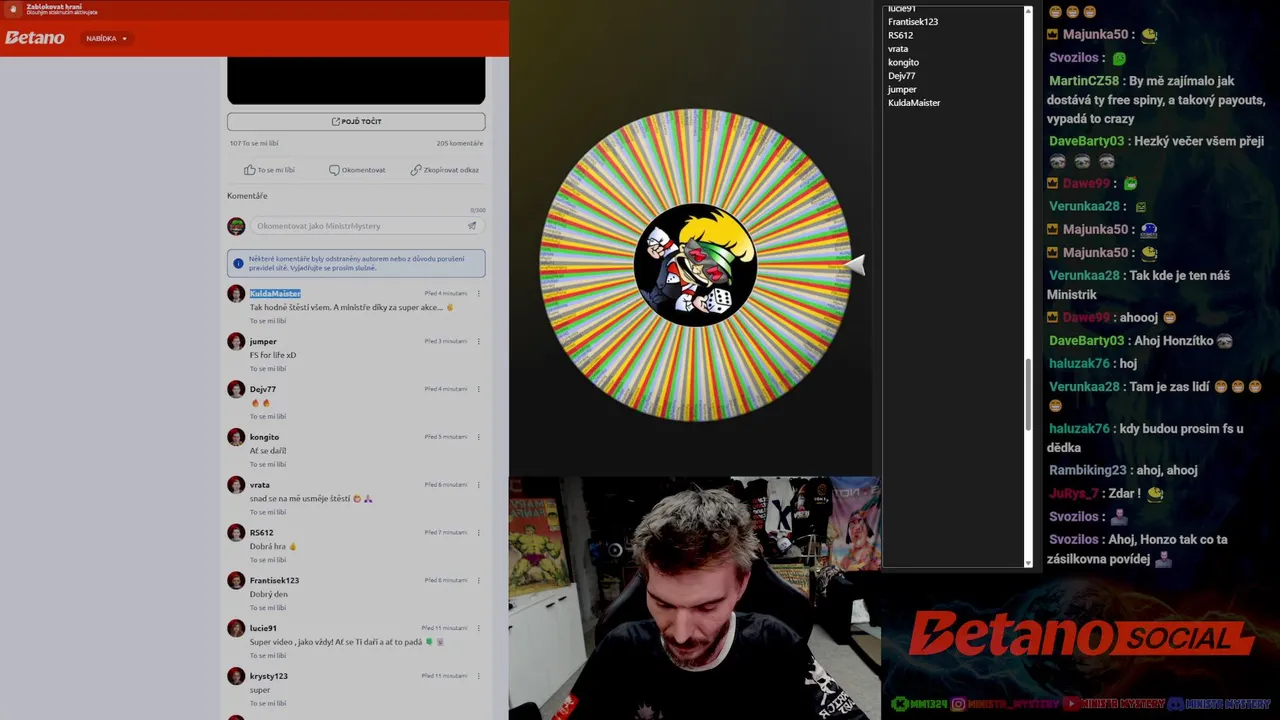
Task: Click lucie91's avatar in comments
Action: point(236,628)
